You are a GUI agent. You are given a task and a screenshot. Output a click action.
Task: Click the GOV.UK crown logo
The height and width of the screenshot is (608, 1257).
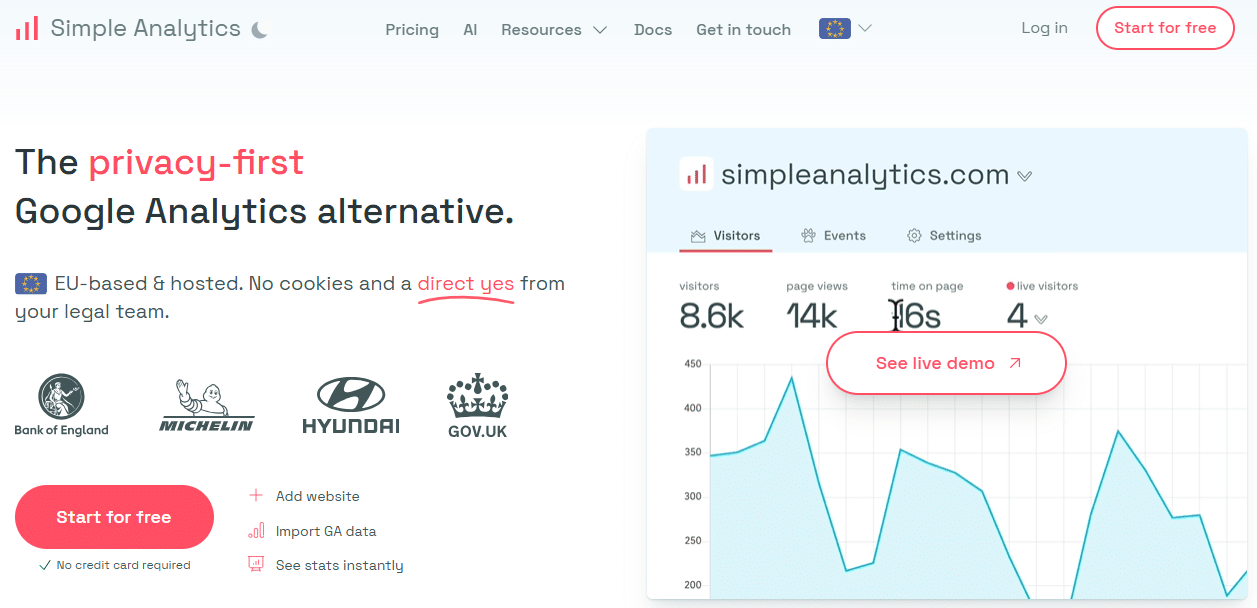point(477,405)
